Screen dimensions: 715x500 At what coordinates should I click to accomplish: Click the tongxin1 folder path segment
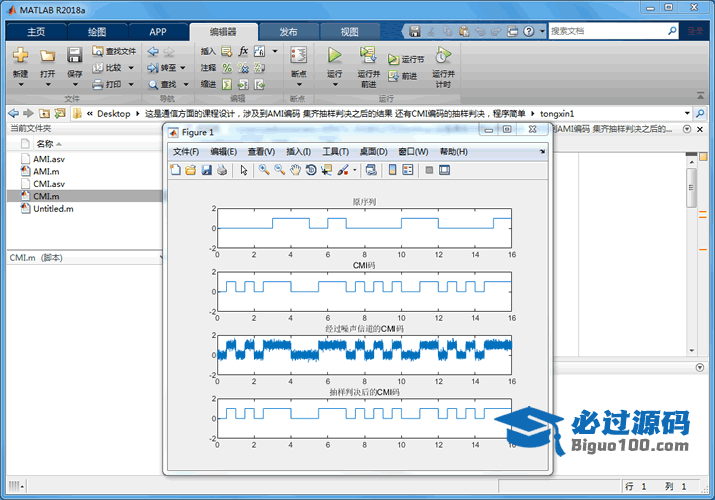tap(557, 113)
